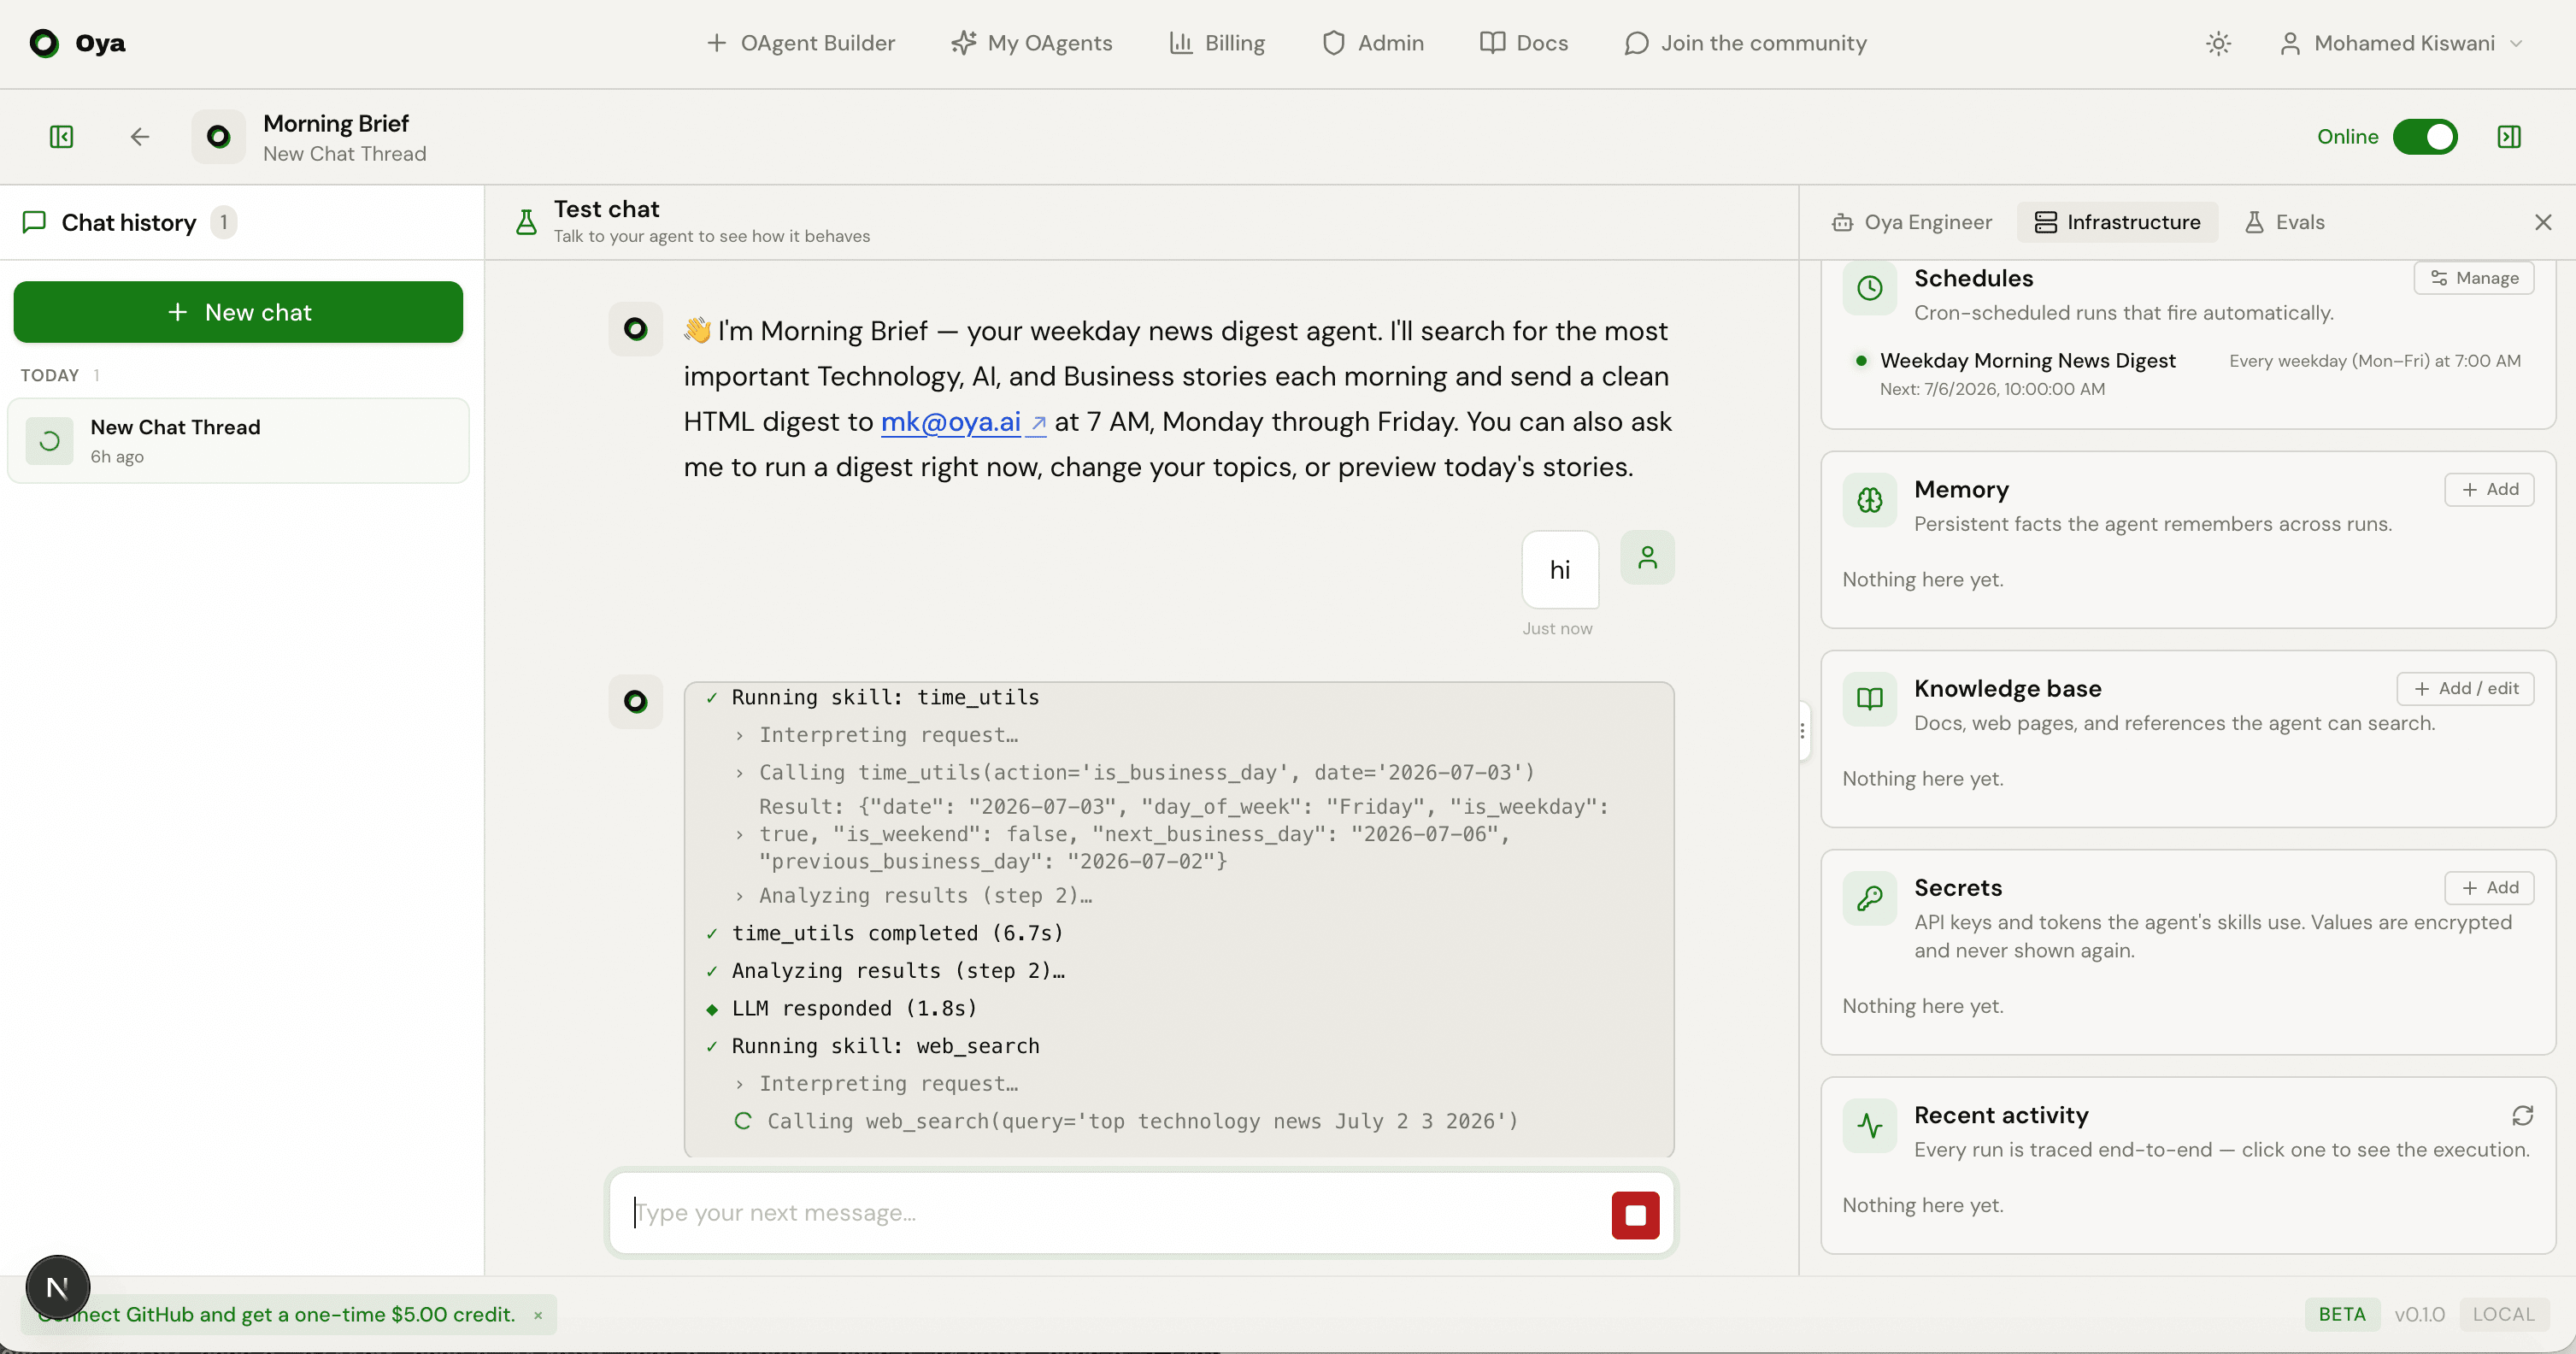This screenshot has height=1354, width=2576.
Task: Click the Calling web_search query log line
Action: click(x=1142, y=1122)
